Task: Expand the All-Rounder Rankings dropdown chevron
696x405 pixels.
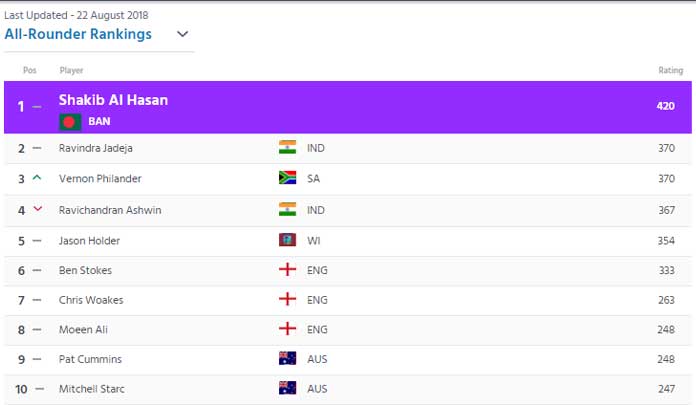Action: click(x=182, y=34)
